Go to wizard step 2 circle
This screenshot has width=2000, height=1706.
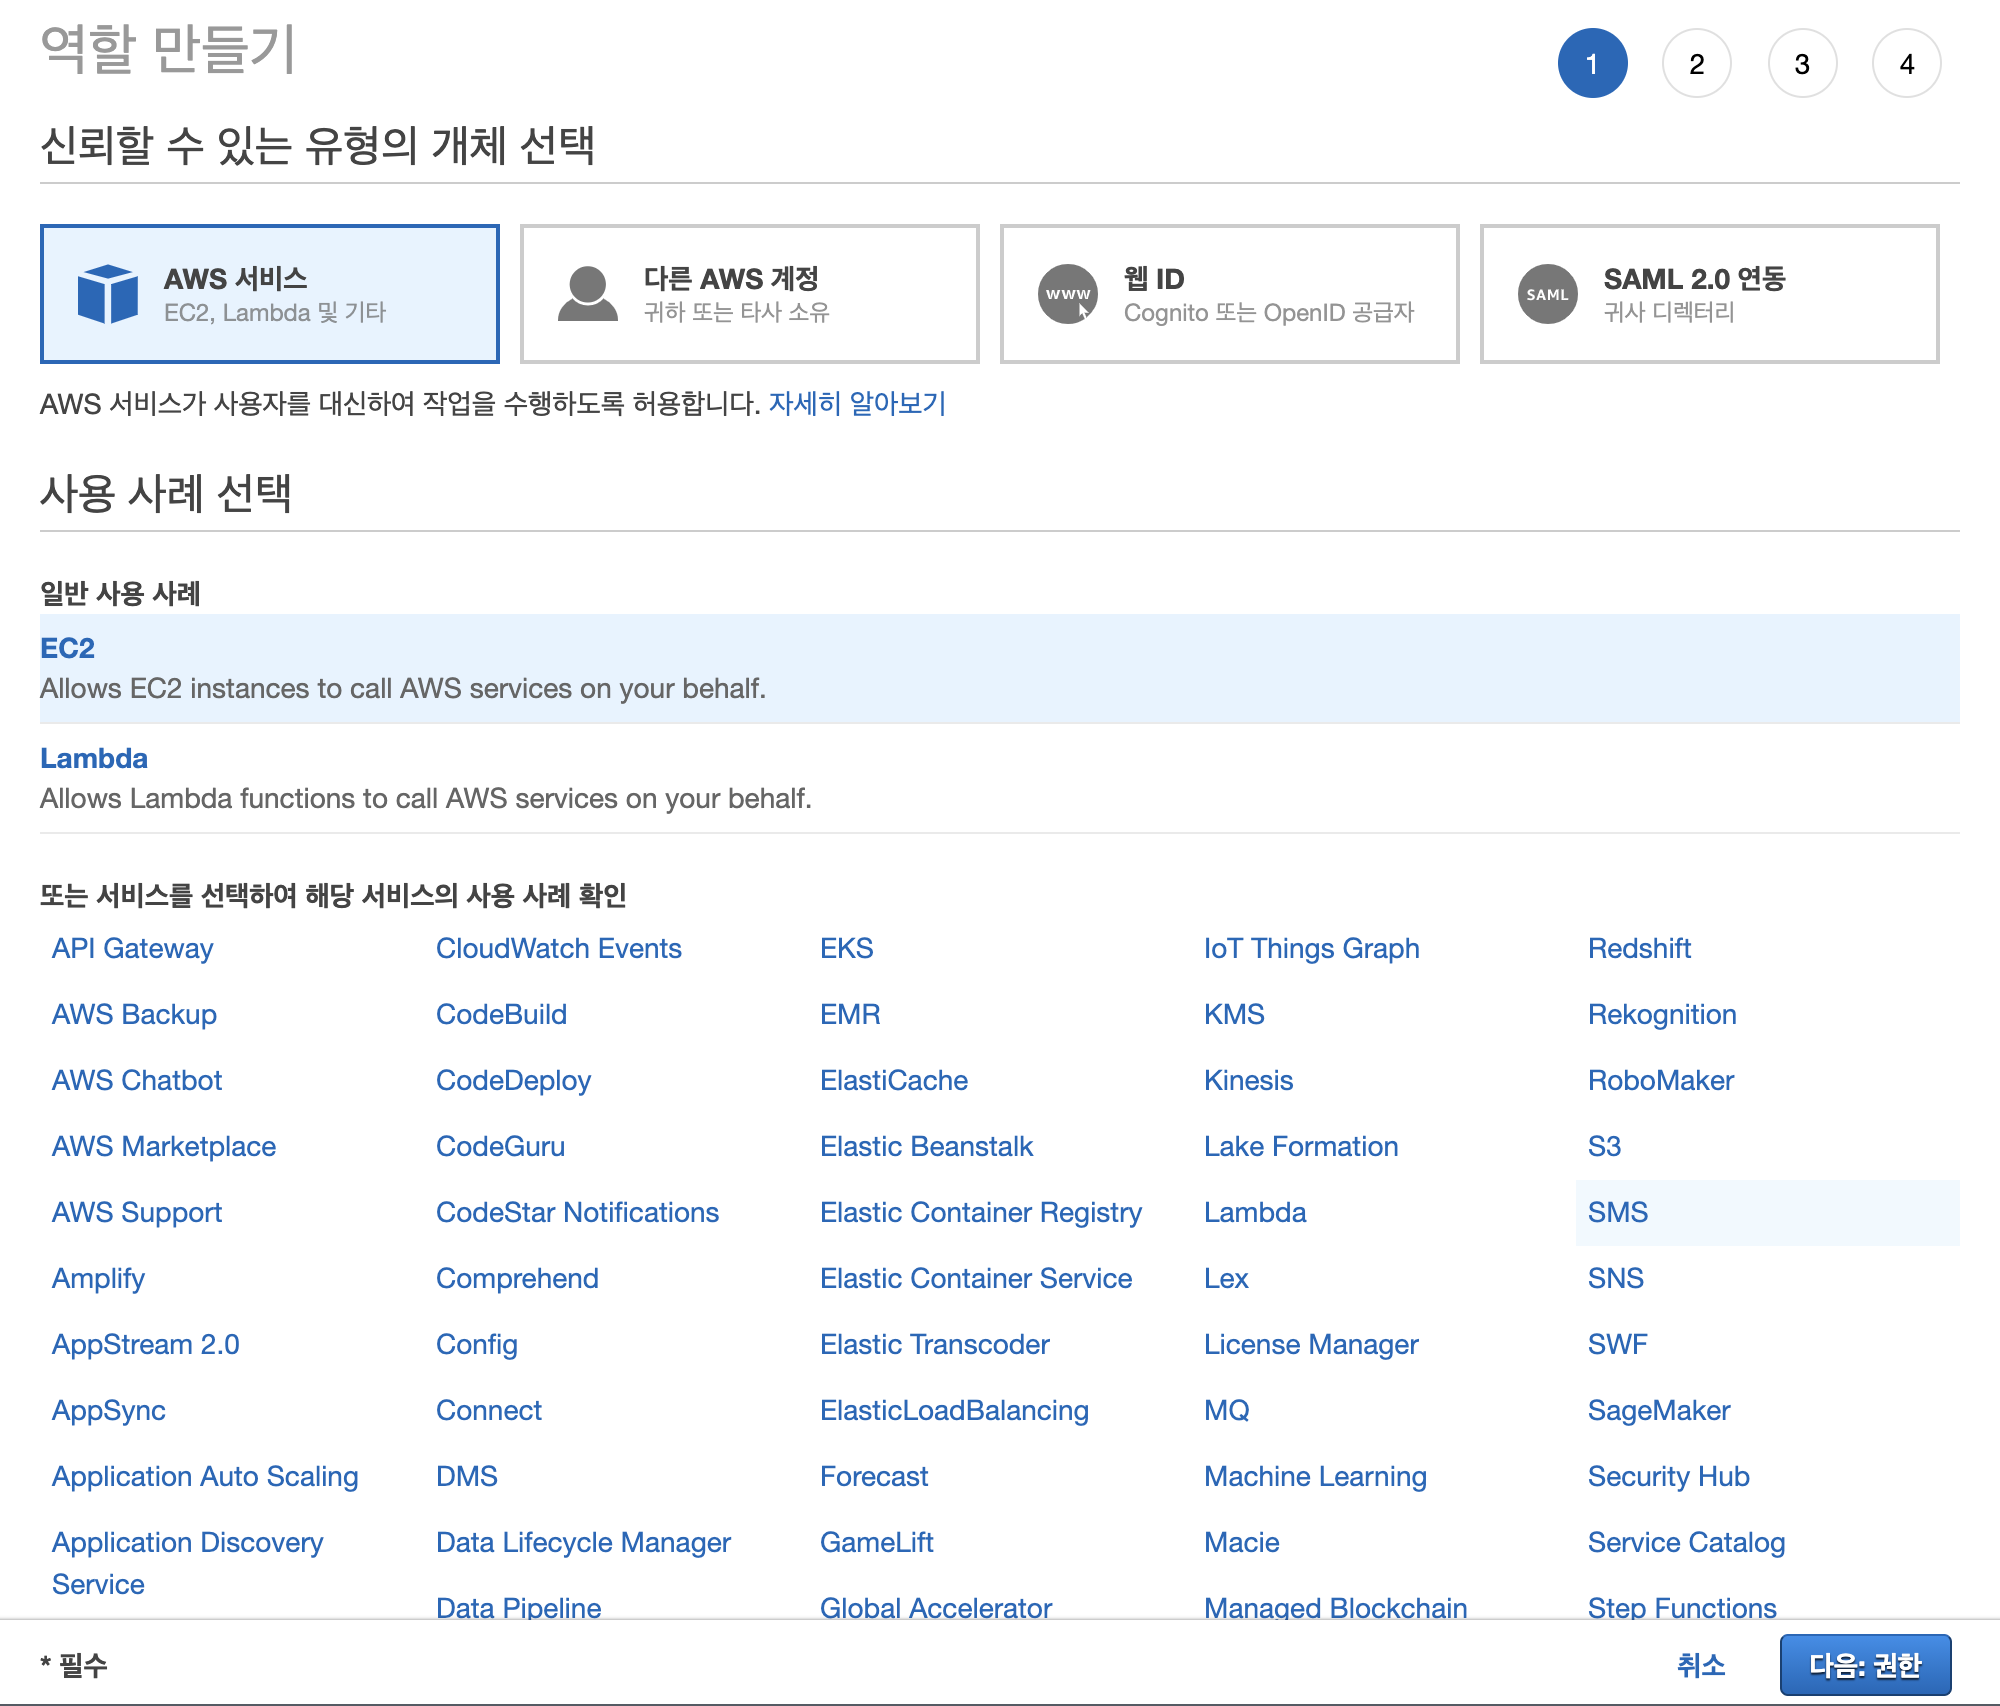[1696, 64]
